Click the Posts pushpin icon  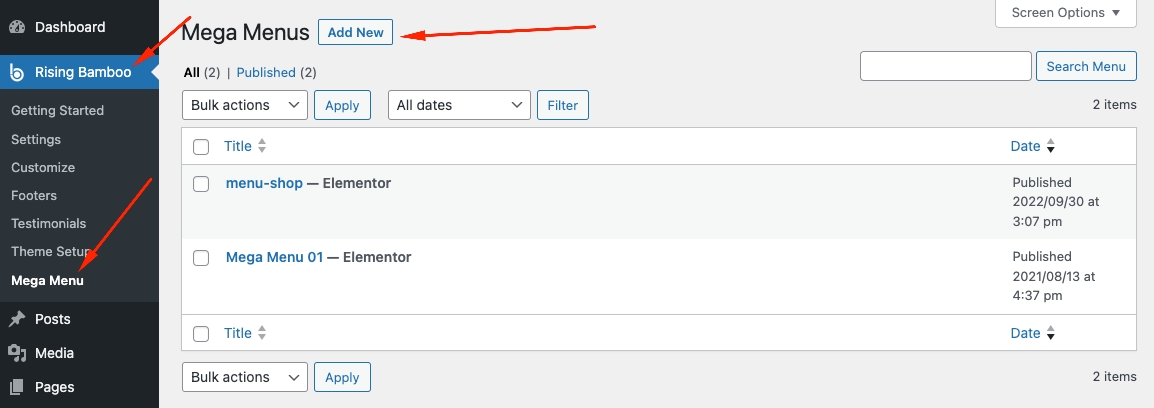[x=17, y=320]
